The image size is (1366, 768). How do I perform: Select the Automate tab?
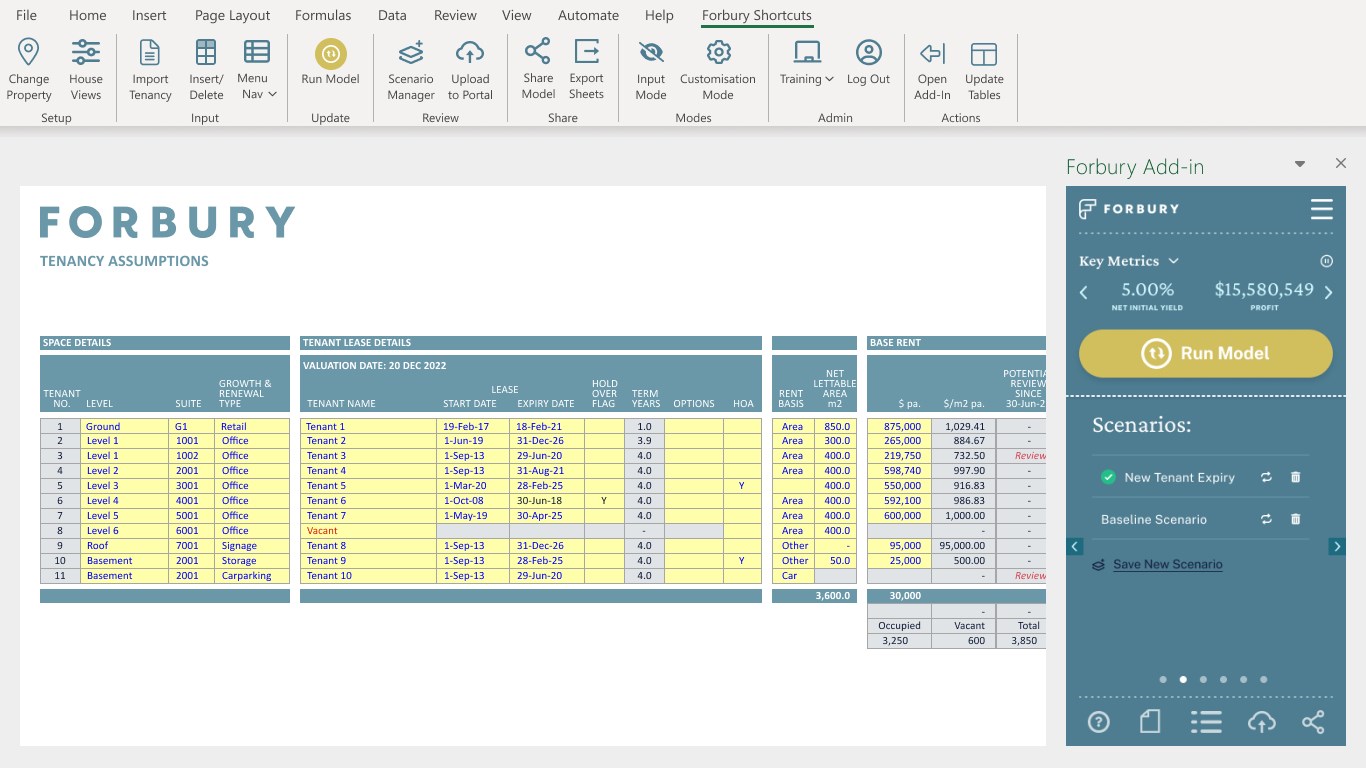[x=588, y=15]
